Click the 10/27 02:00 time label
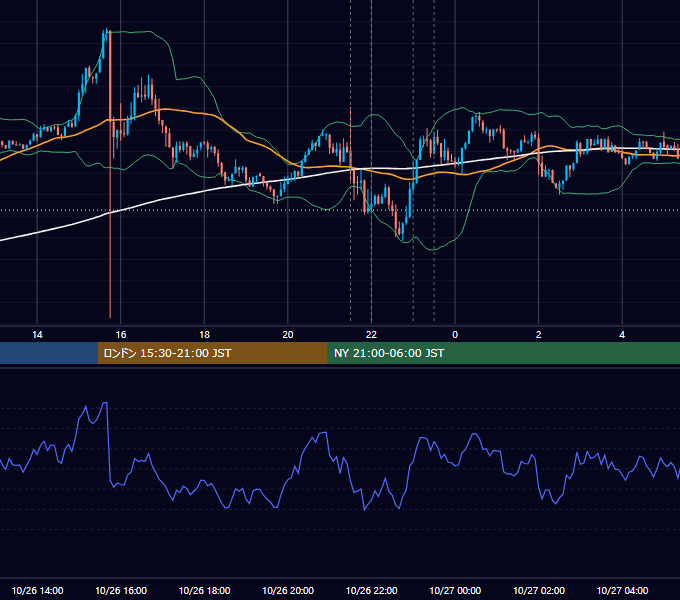The height and width of the screenshot is (600, 680). 539,590
